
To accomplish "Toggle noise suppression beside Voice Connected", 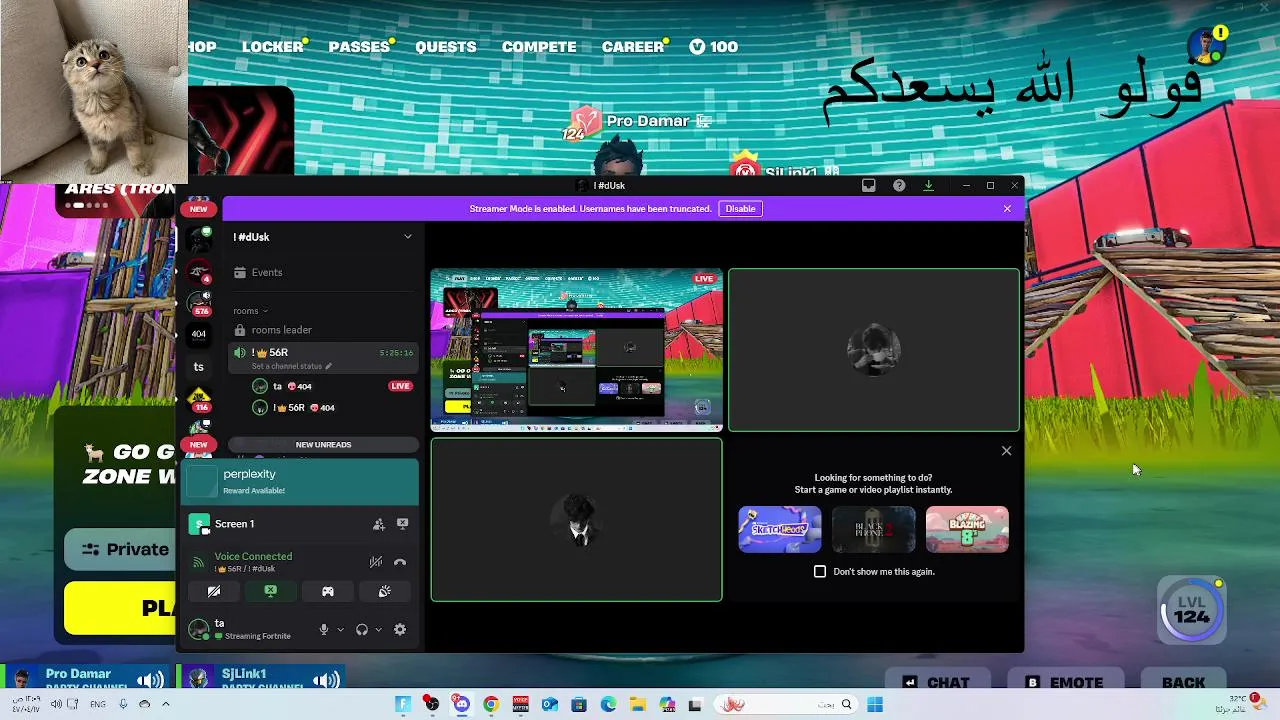I will point(376,562).
